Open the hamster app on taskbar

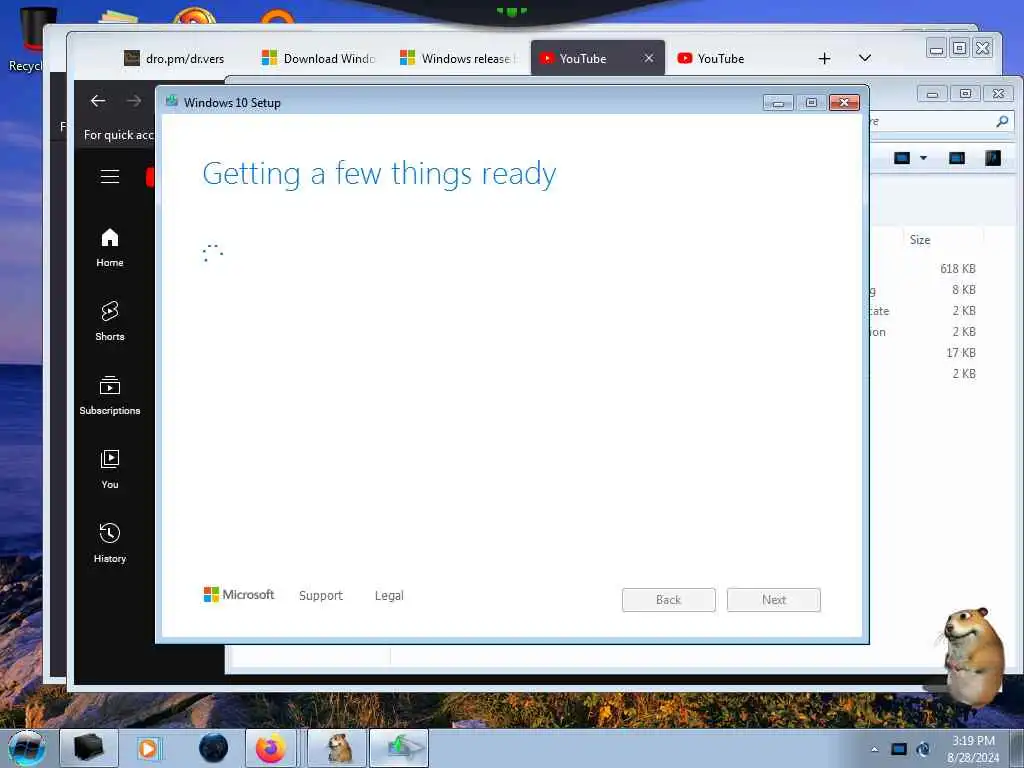click(x=338, y=748)
